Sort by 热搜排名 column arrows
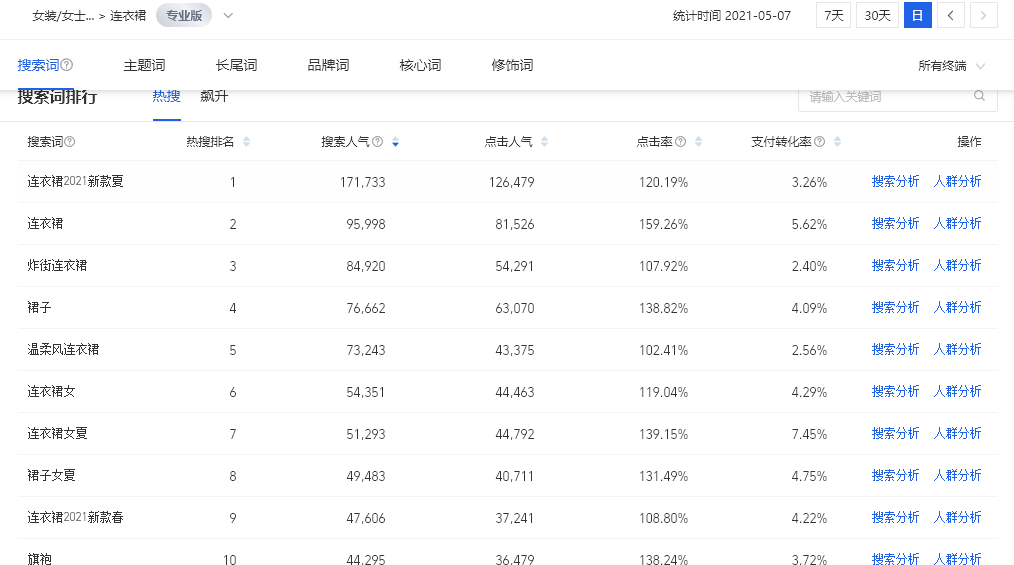This screenshot has width=1014, height=565. 246,142
